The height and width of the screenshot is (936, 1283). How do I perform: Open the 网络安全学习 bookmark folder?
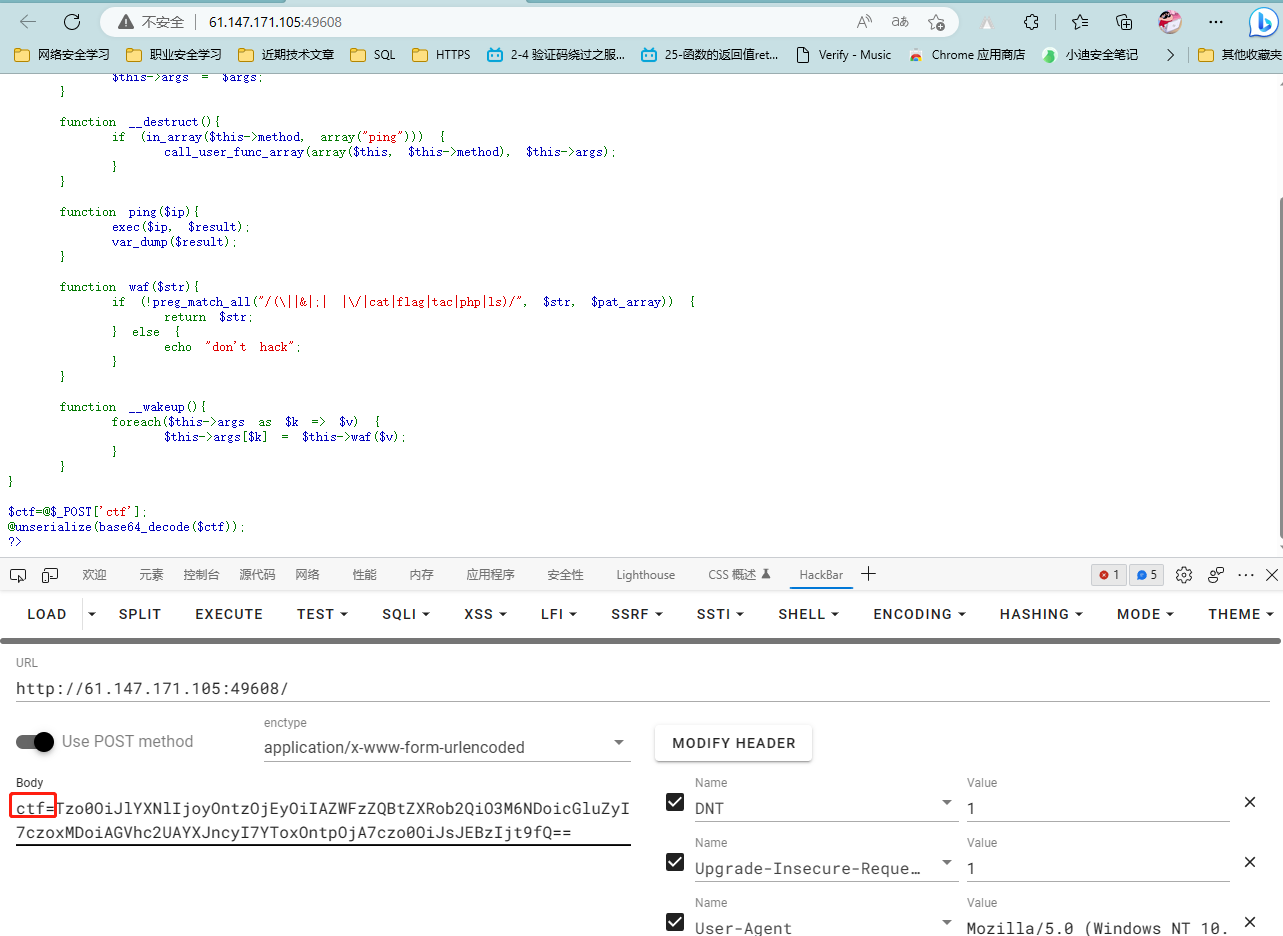tap(62, 55)
